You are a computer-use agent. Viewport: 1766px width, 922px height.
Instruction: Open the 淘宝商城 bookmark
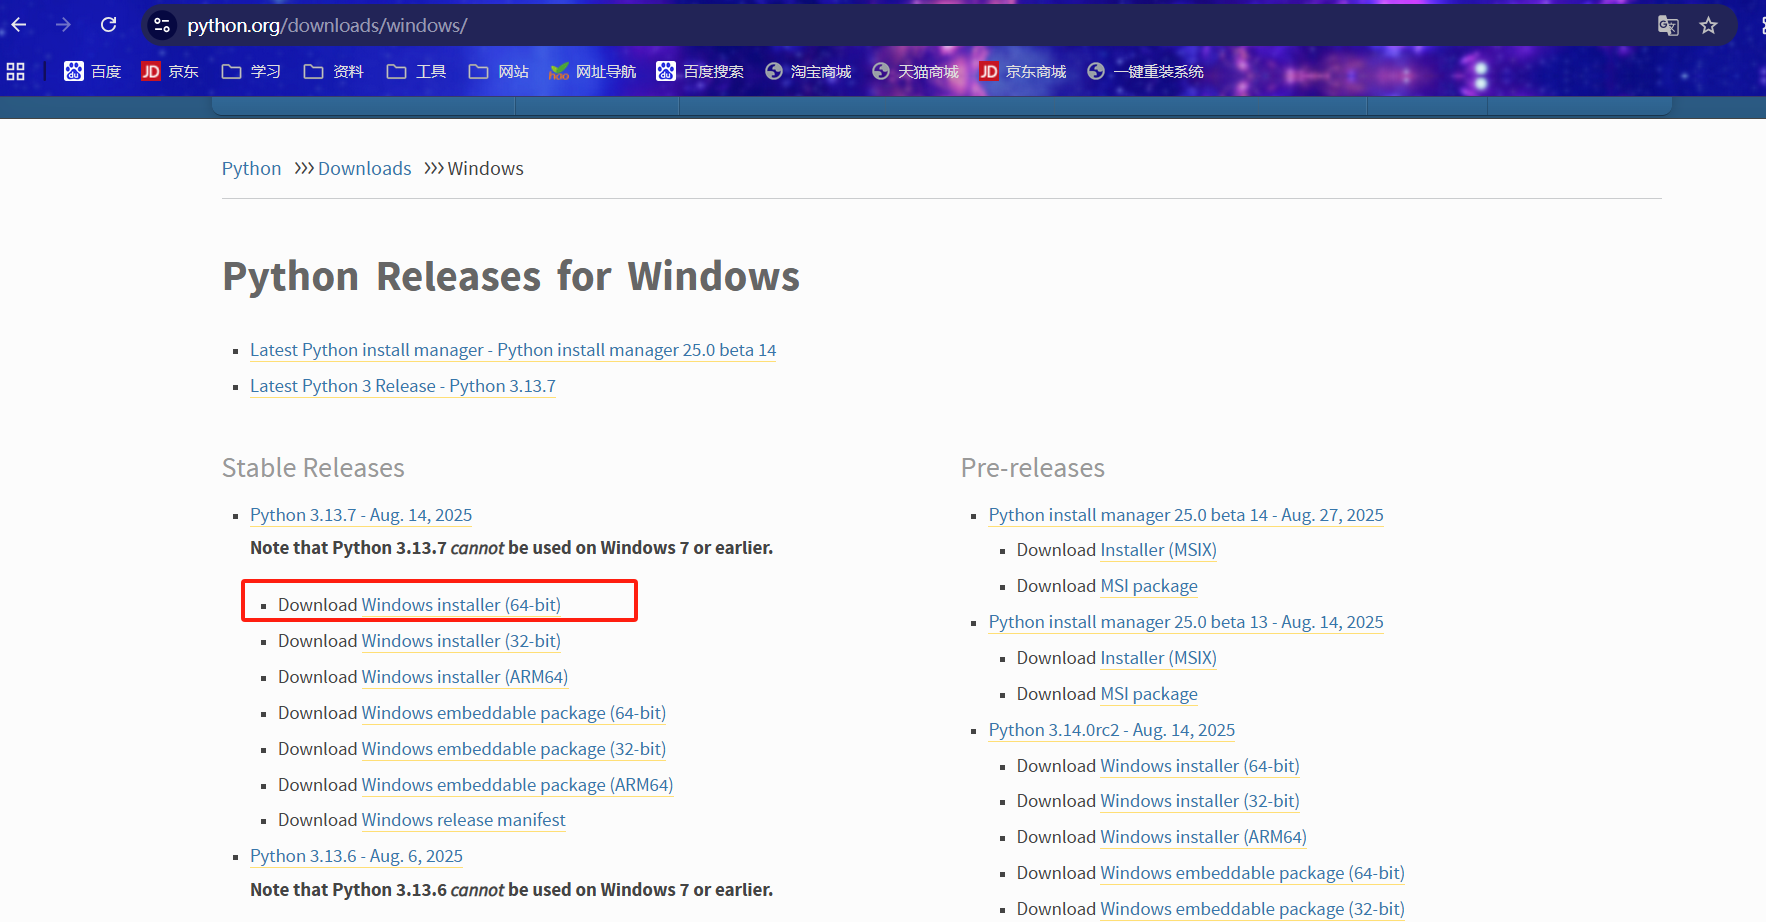coord(808,71)
